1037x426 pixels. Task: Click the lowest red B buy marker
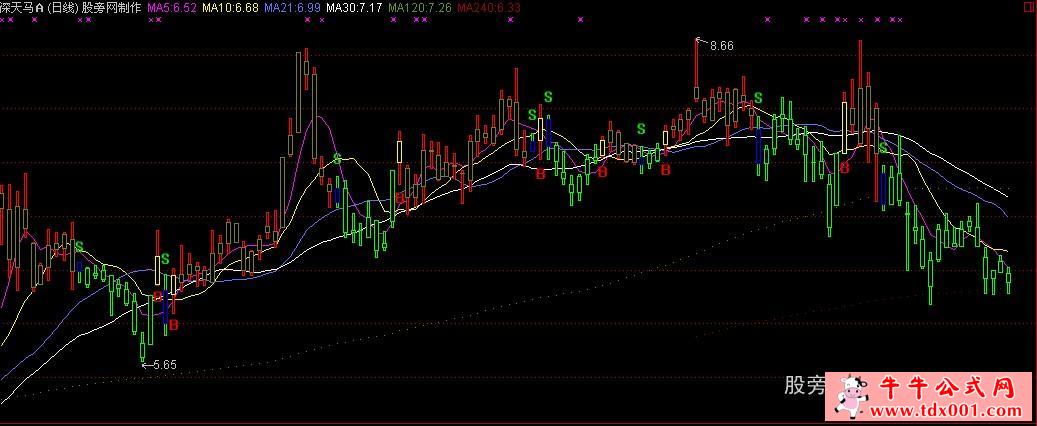click(x=174, y=324)
